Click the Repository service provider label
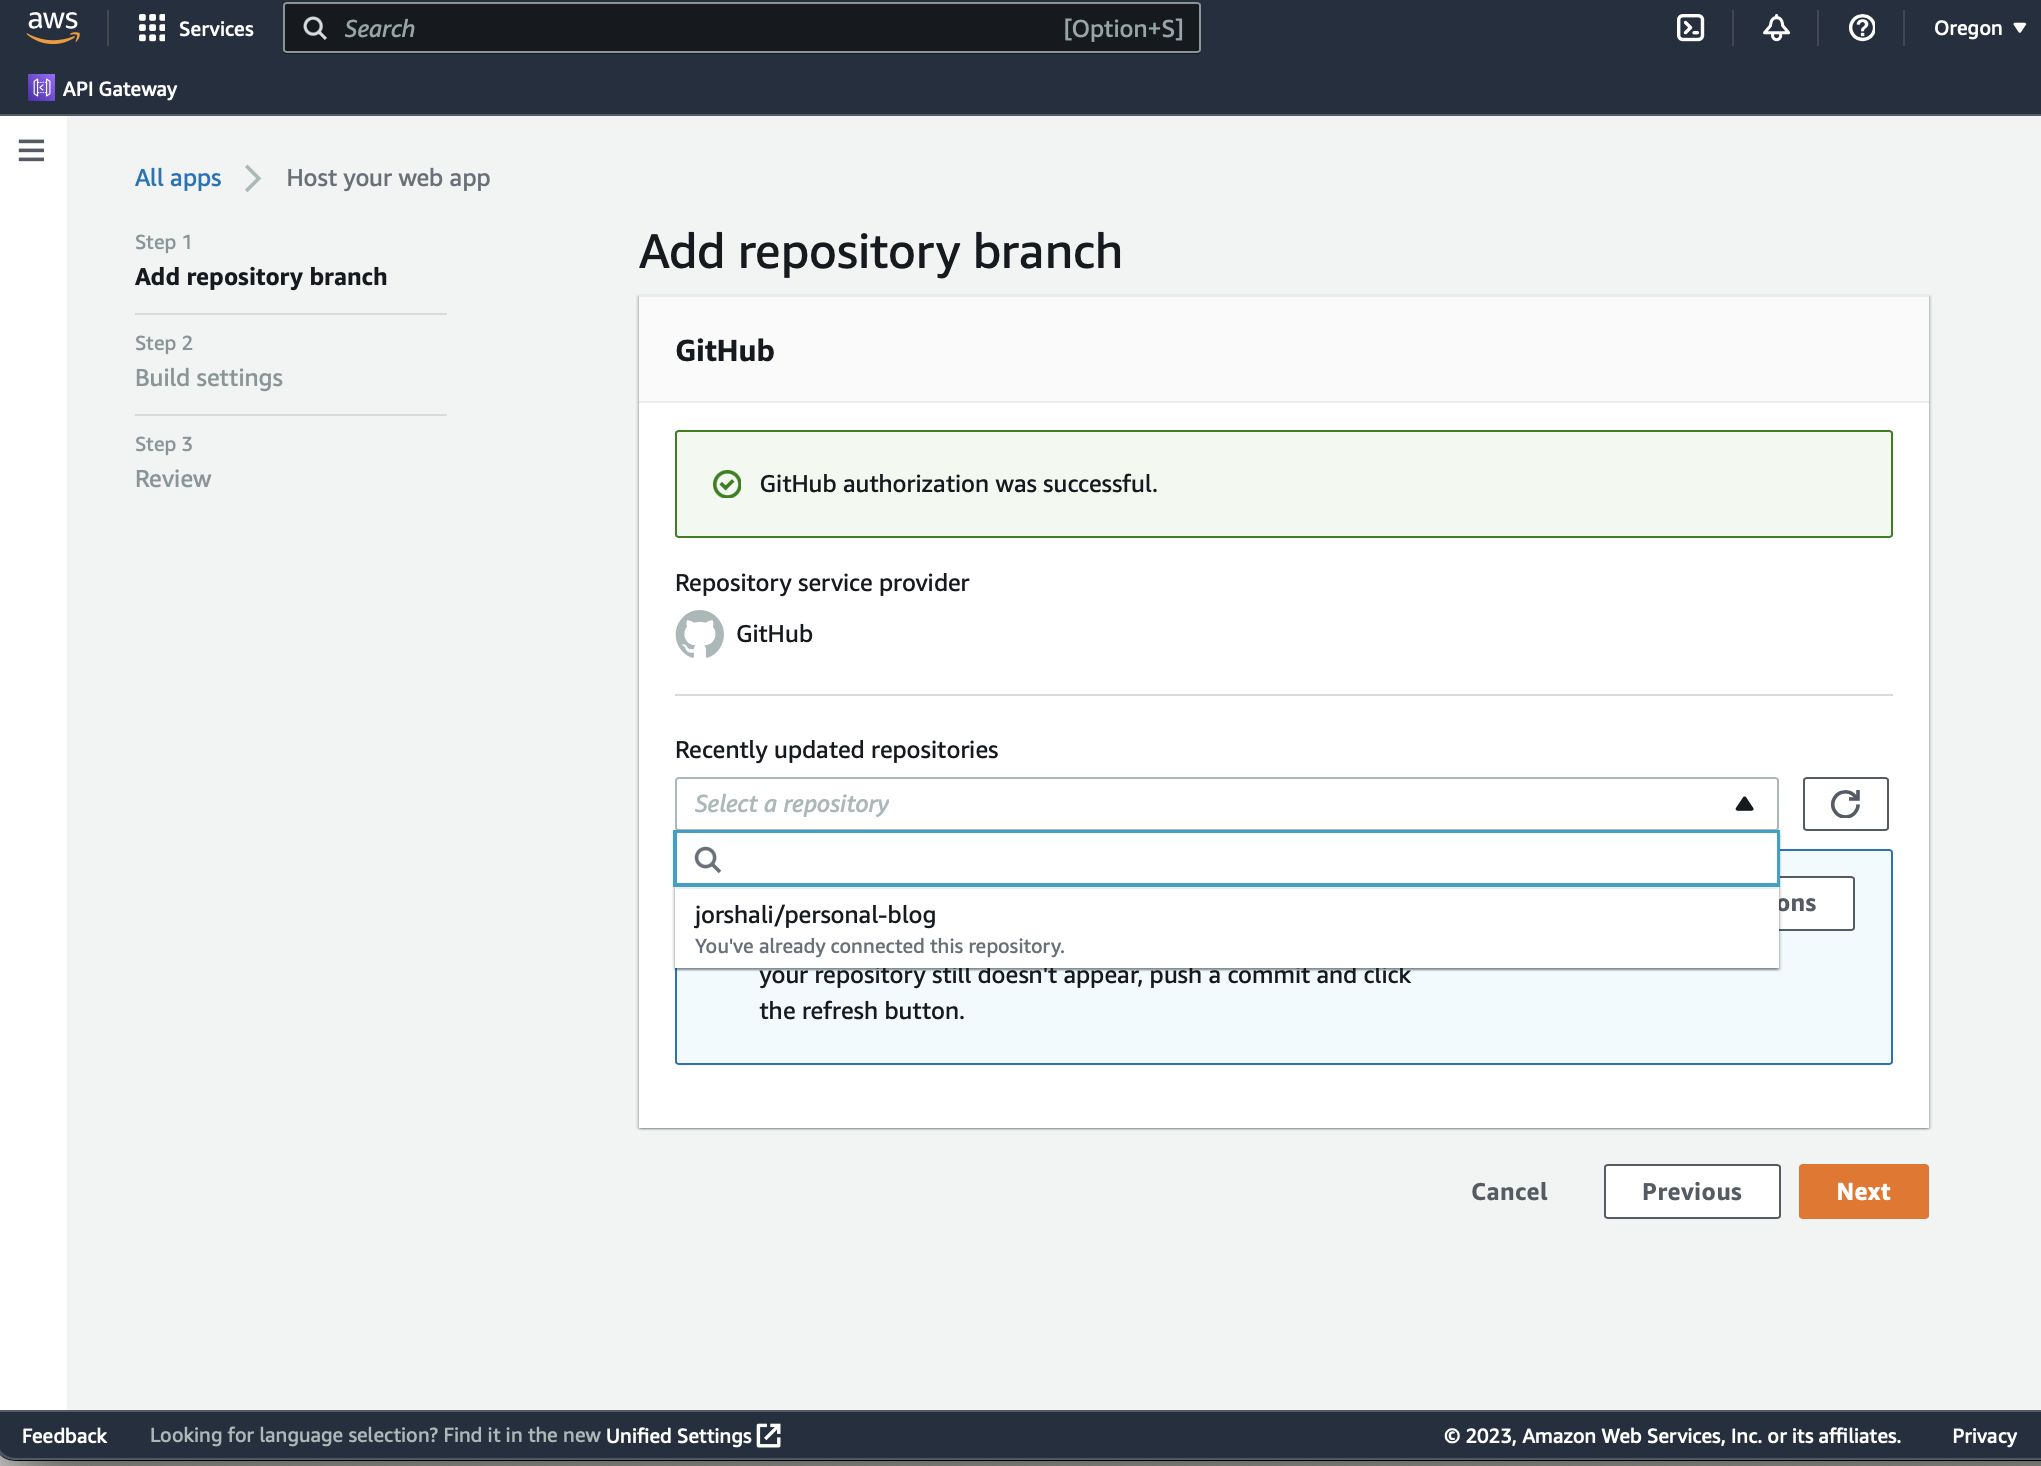Viewport: 2041px width, 1466px height. point(822,583)
